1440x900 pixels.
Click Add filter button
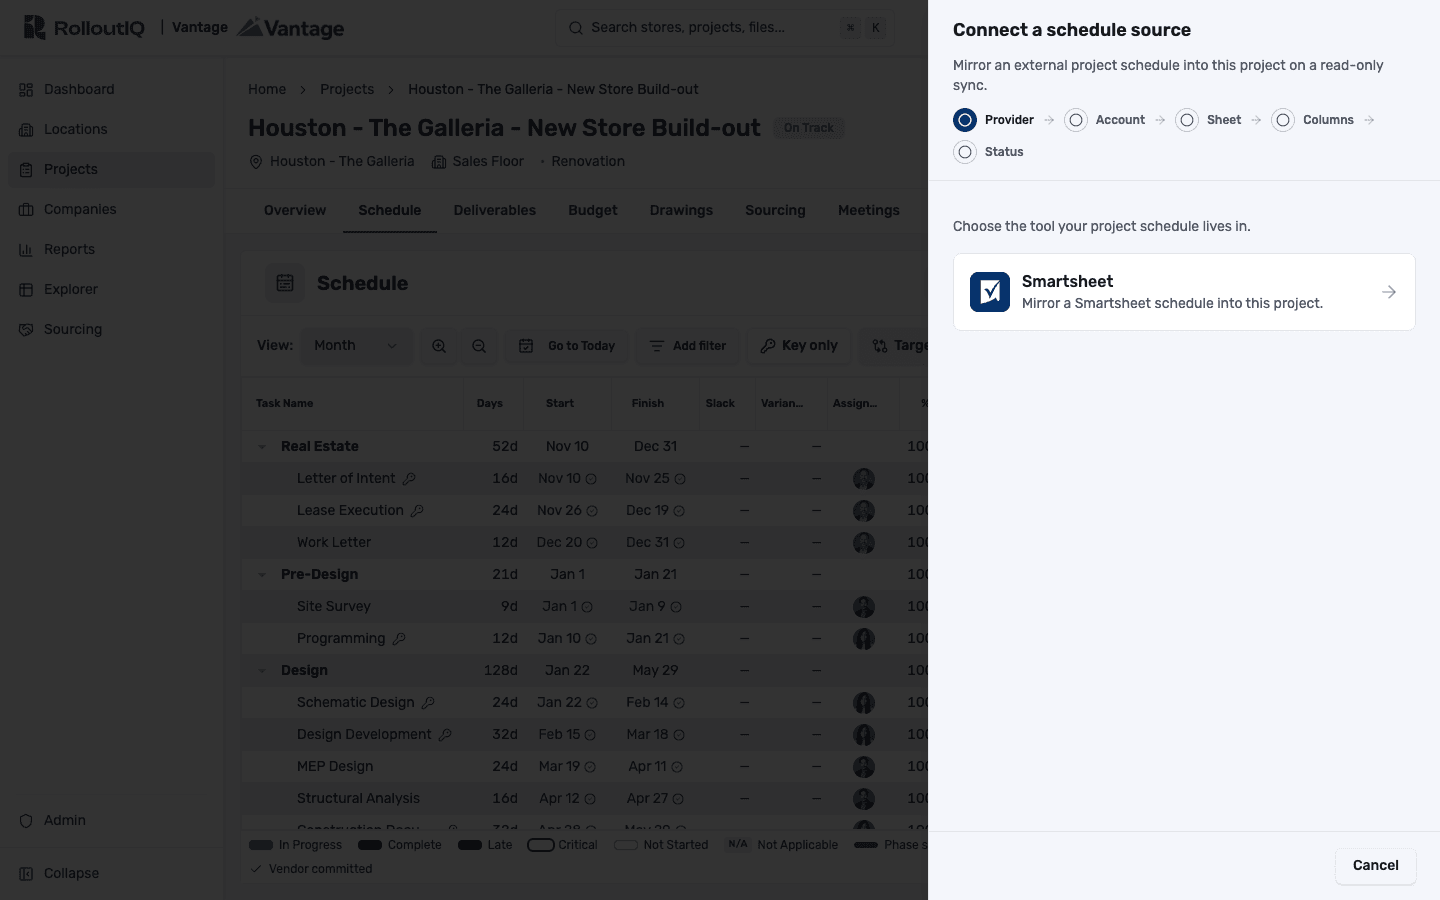pyautogui.click(x=688, y=346)
